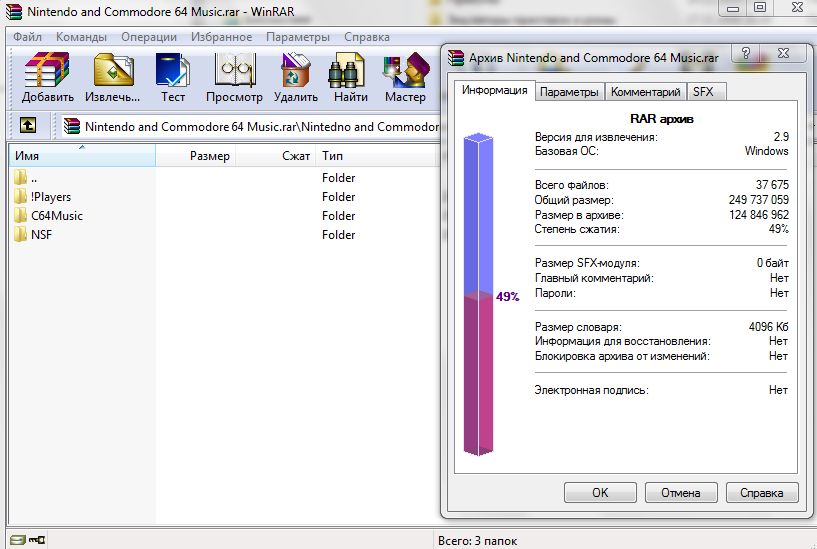Click the dictionary size 4096 Кб
This screenshot has width=817, height=549.
click(x=769, y=327)
